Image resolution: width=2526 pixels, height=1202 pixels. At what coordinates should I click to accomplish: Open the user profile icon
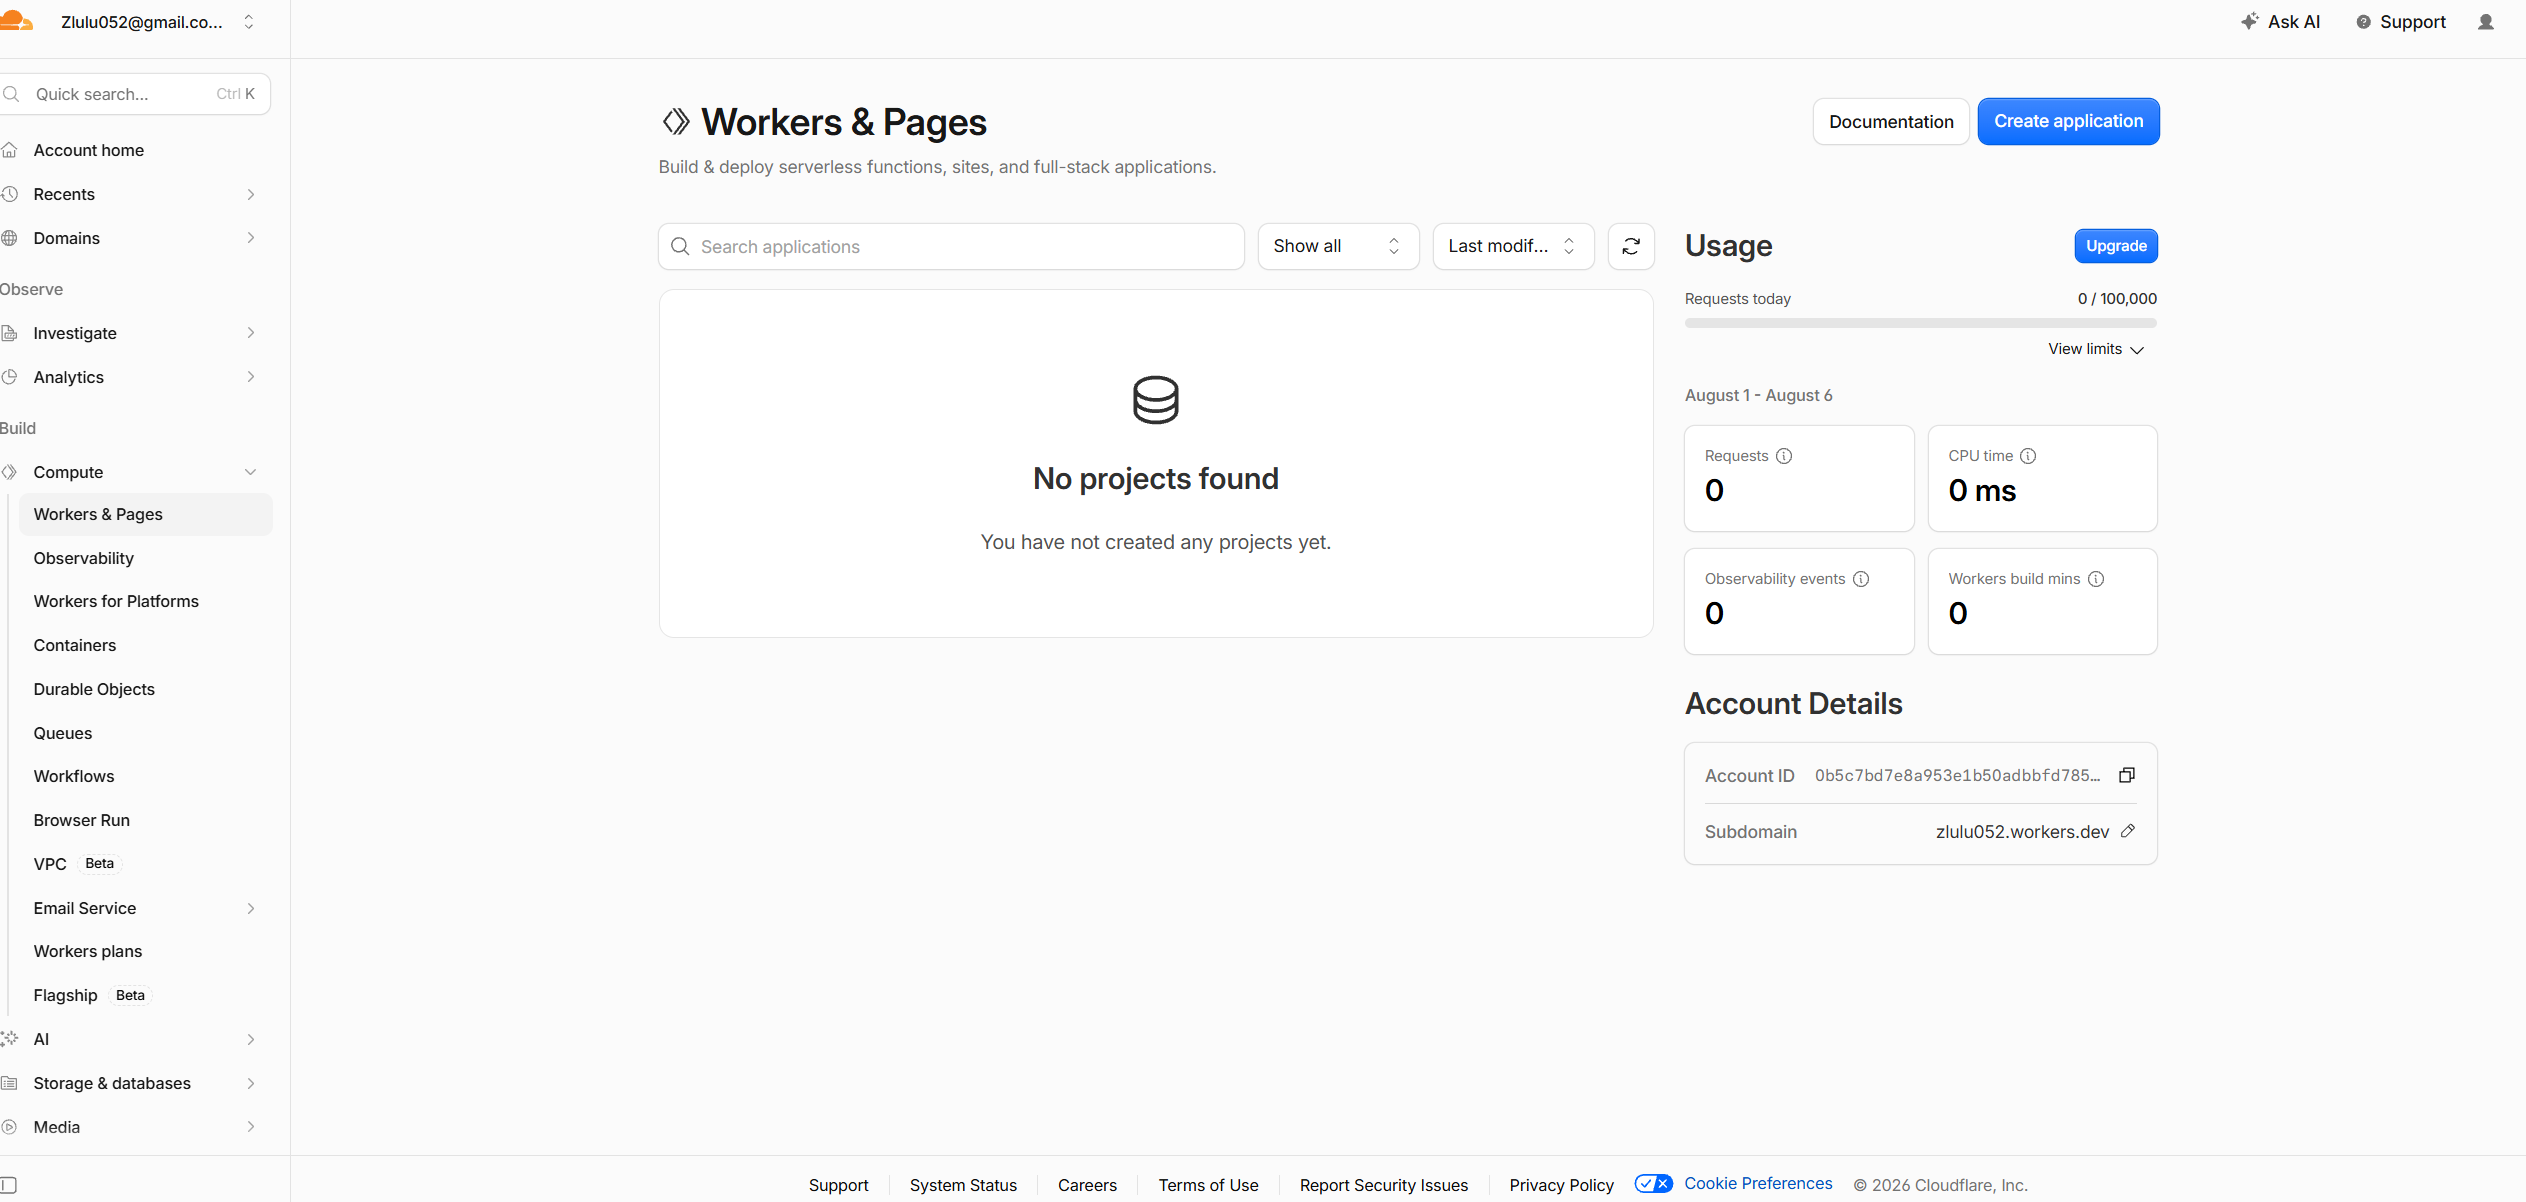pos(2486,22)
